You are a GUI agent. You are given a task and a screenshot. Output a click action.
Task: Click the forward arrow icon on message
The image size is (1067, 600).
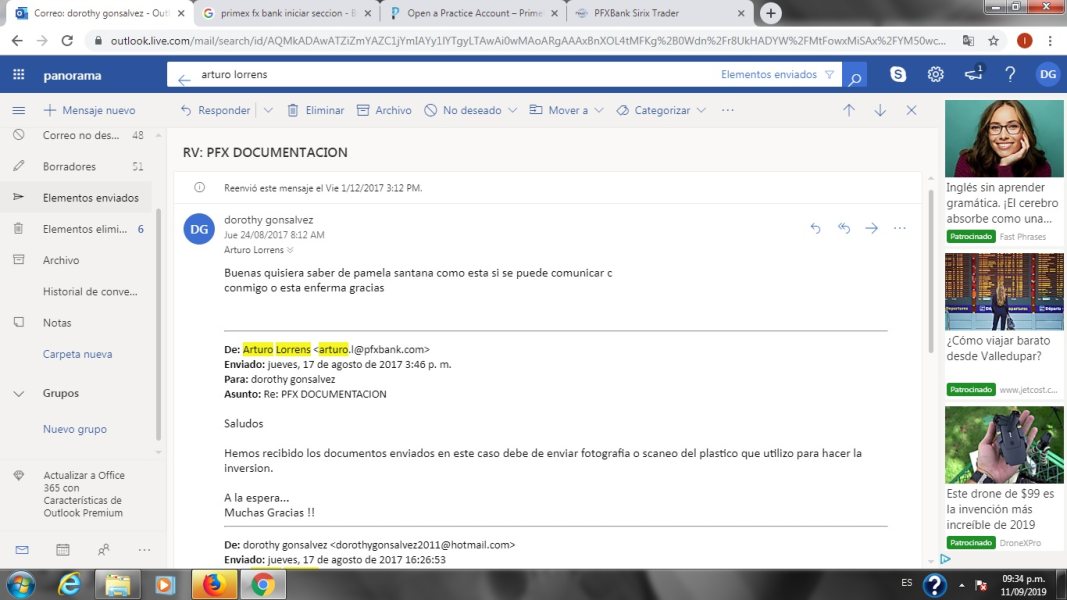872,228
